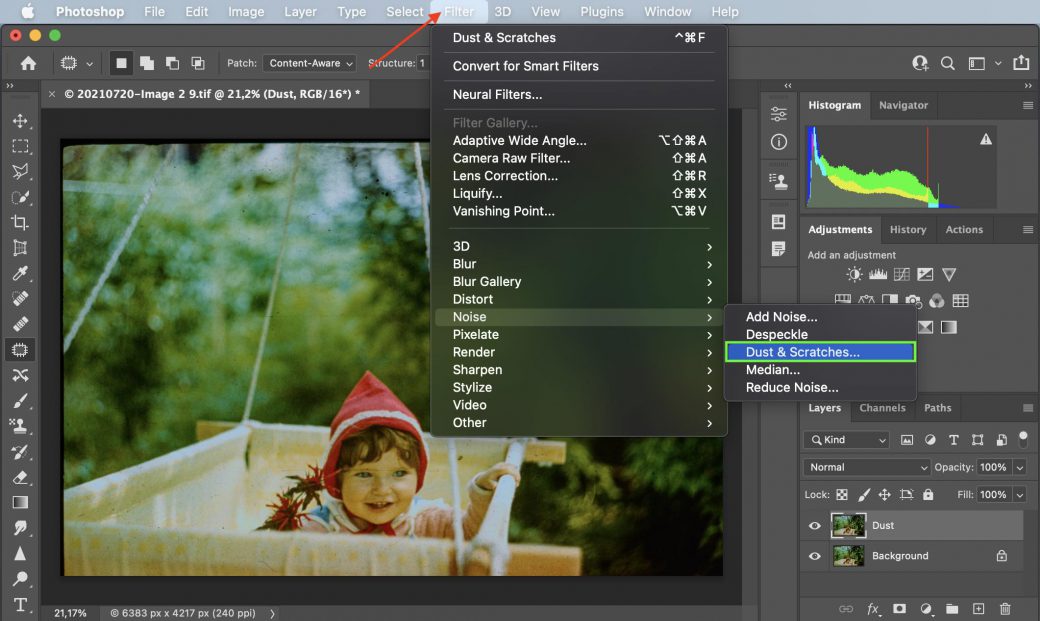Open the Brightness/Contrast adjustment
This screenshot has height=621, width=1040.
click(853, 274)
